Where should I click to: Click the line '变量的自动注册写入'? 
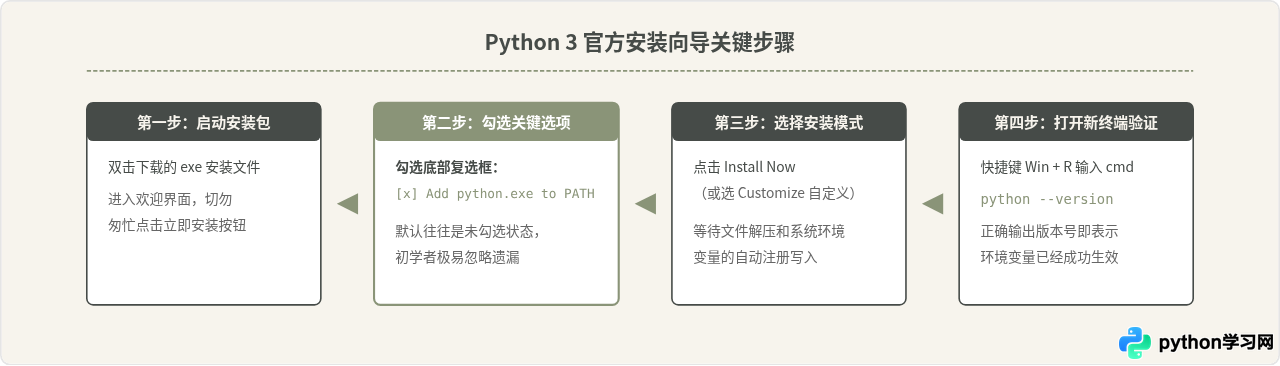coord(755,257)
